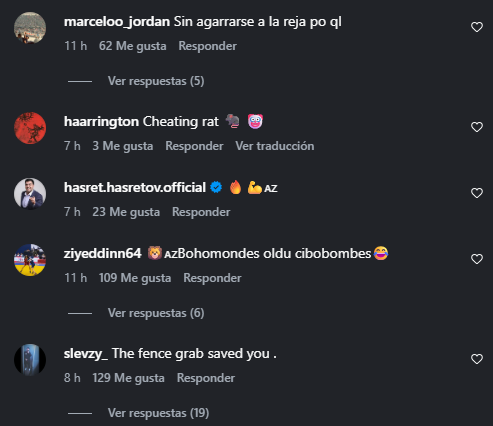
Task: Like slevzy_'s fence grab comment
Action: 477,359
